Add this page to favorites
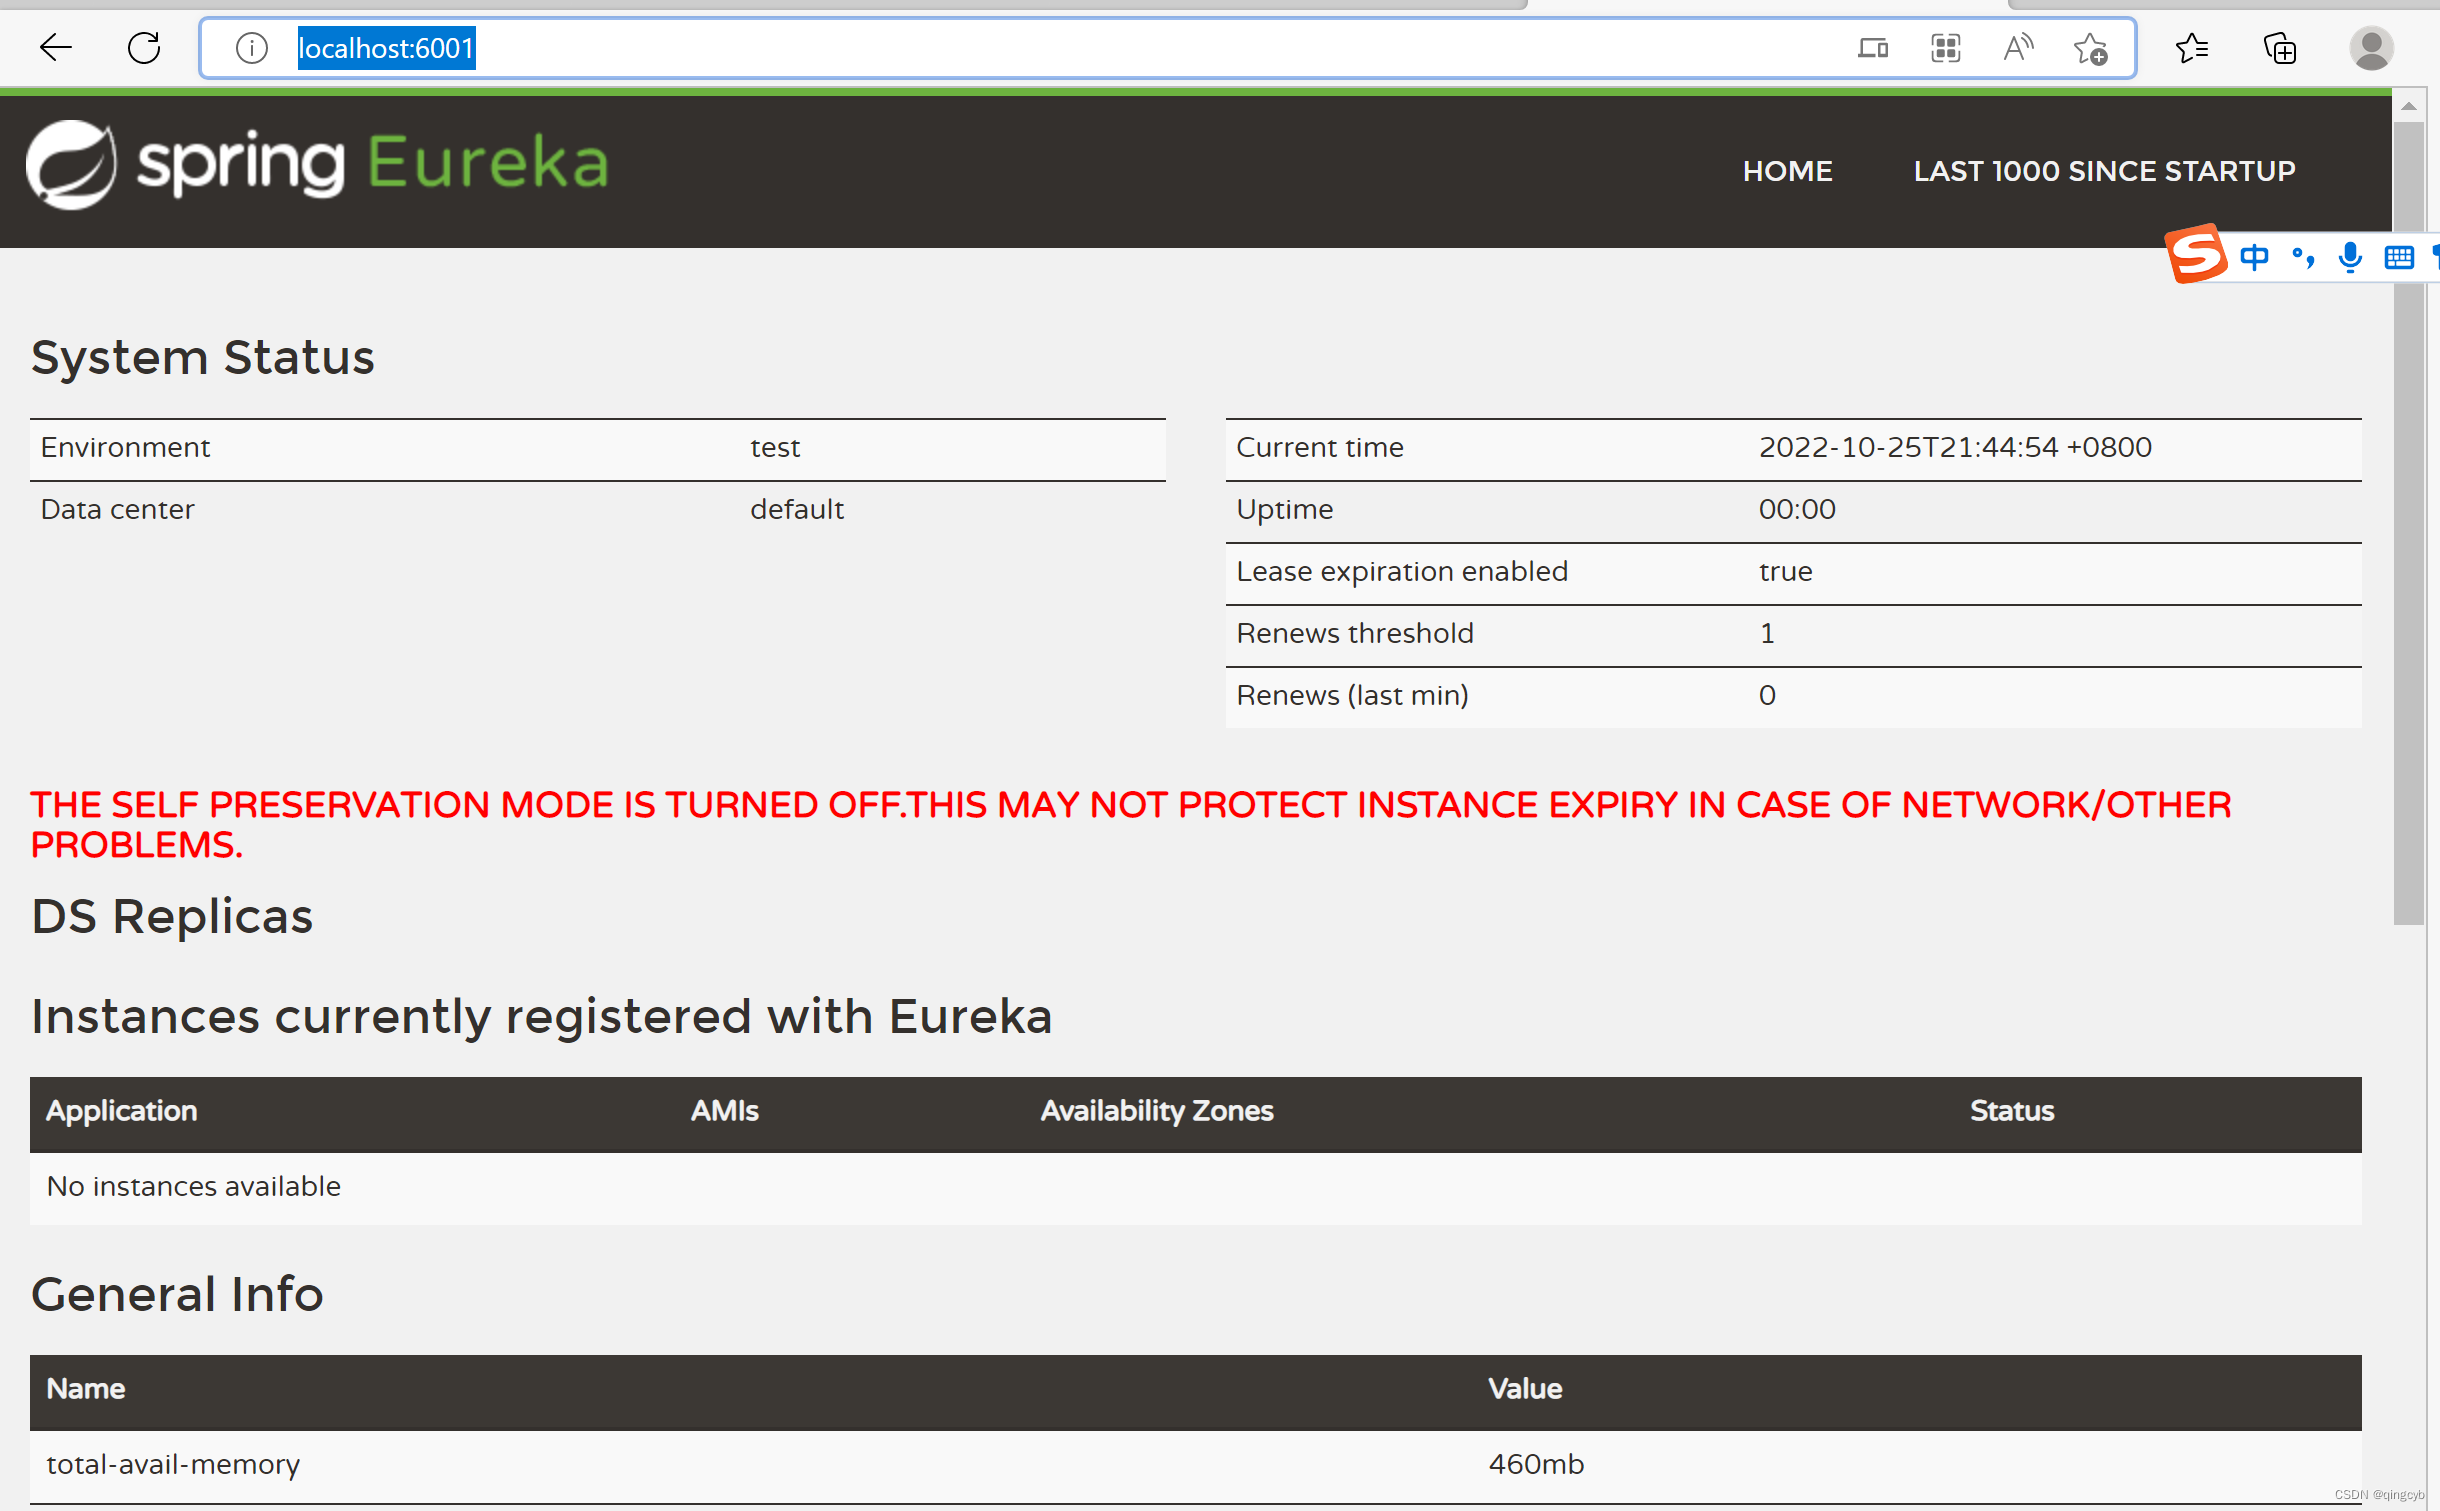The image size is (2440, 1511). [2090, 47]
